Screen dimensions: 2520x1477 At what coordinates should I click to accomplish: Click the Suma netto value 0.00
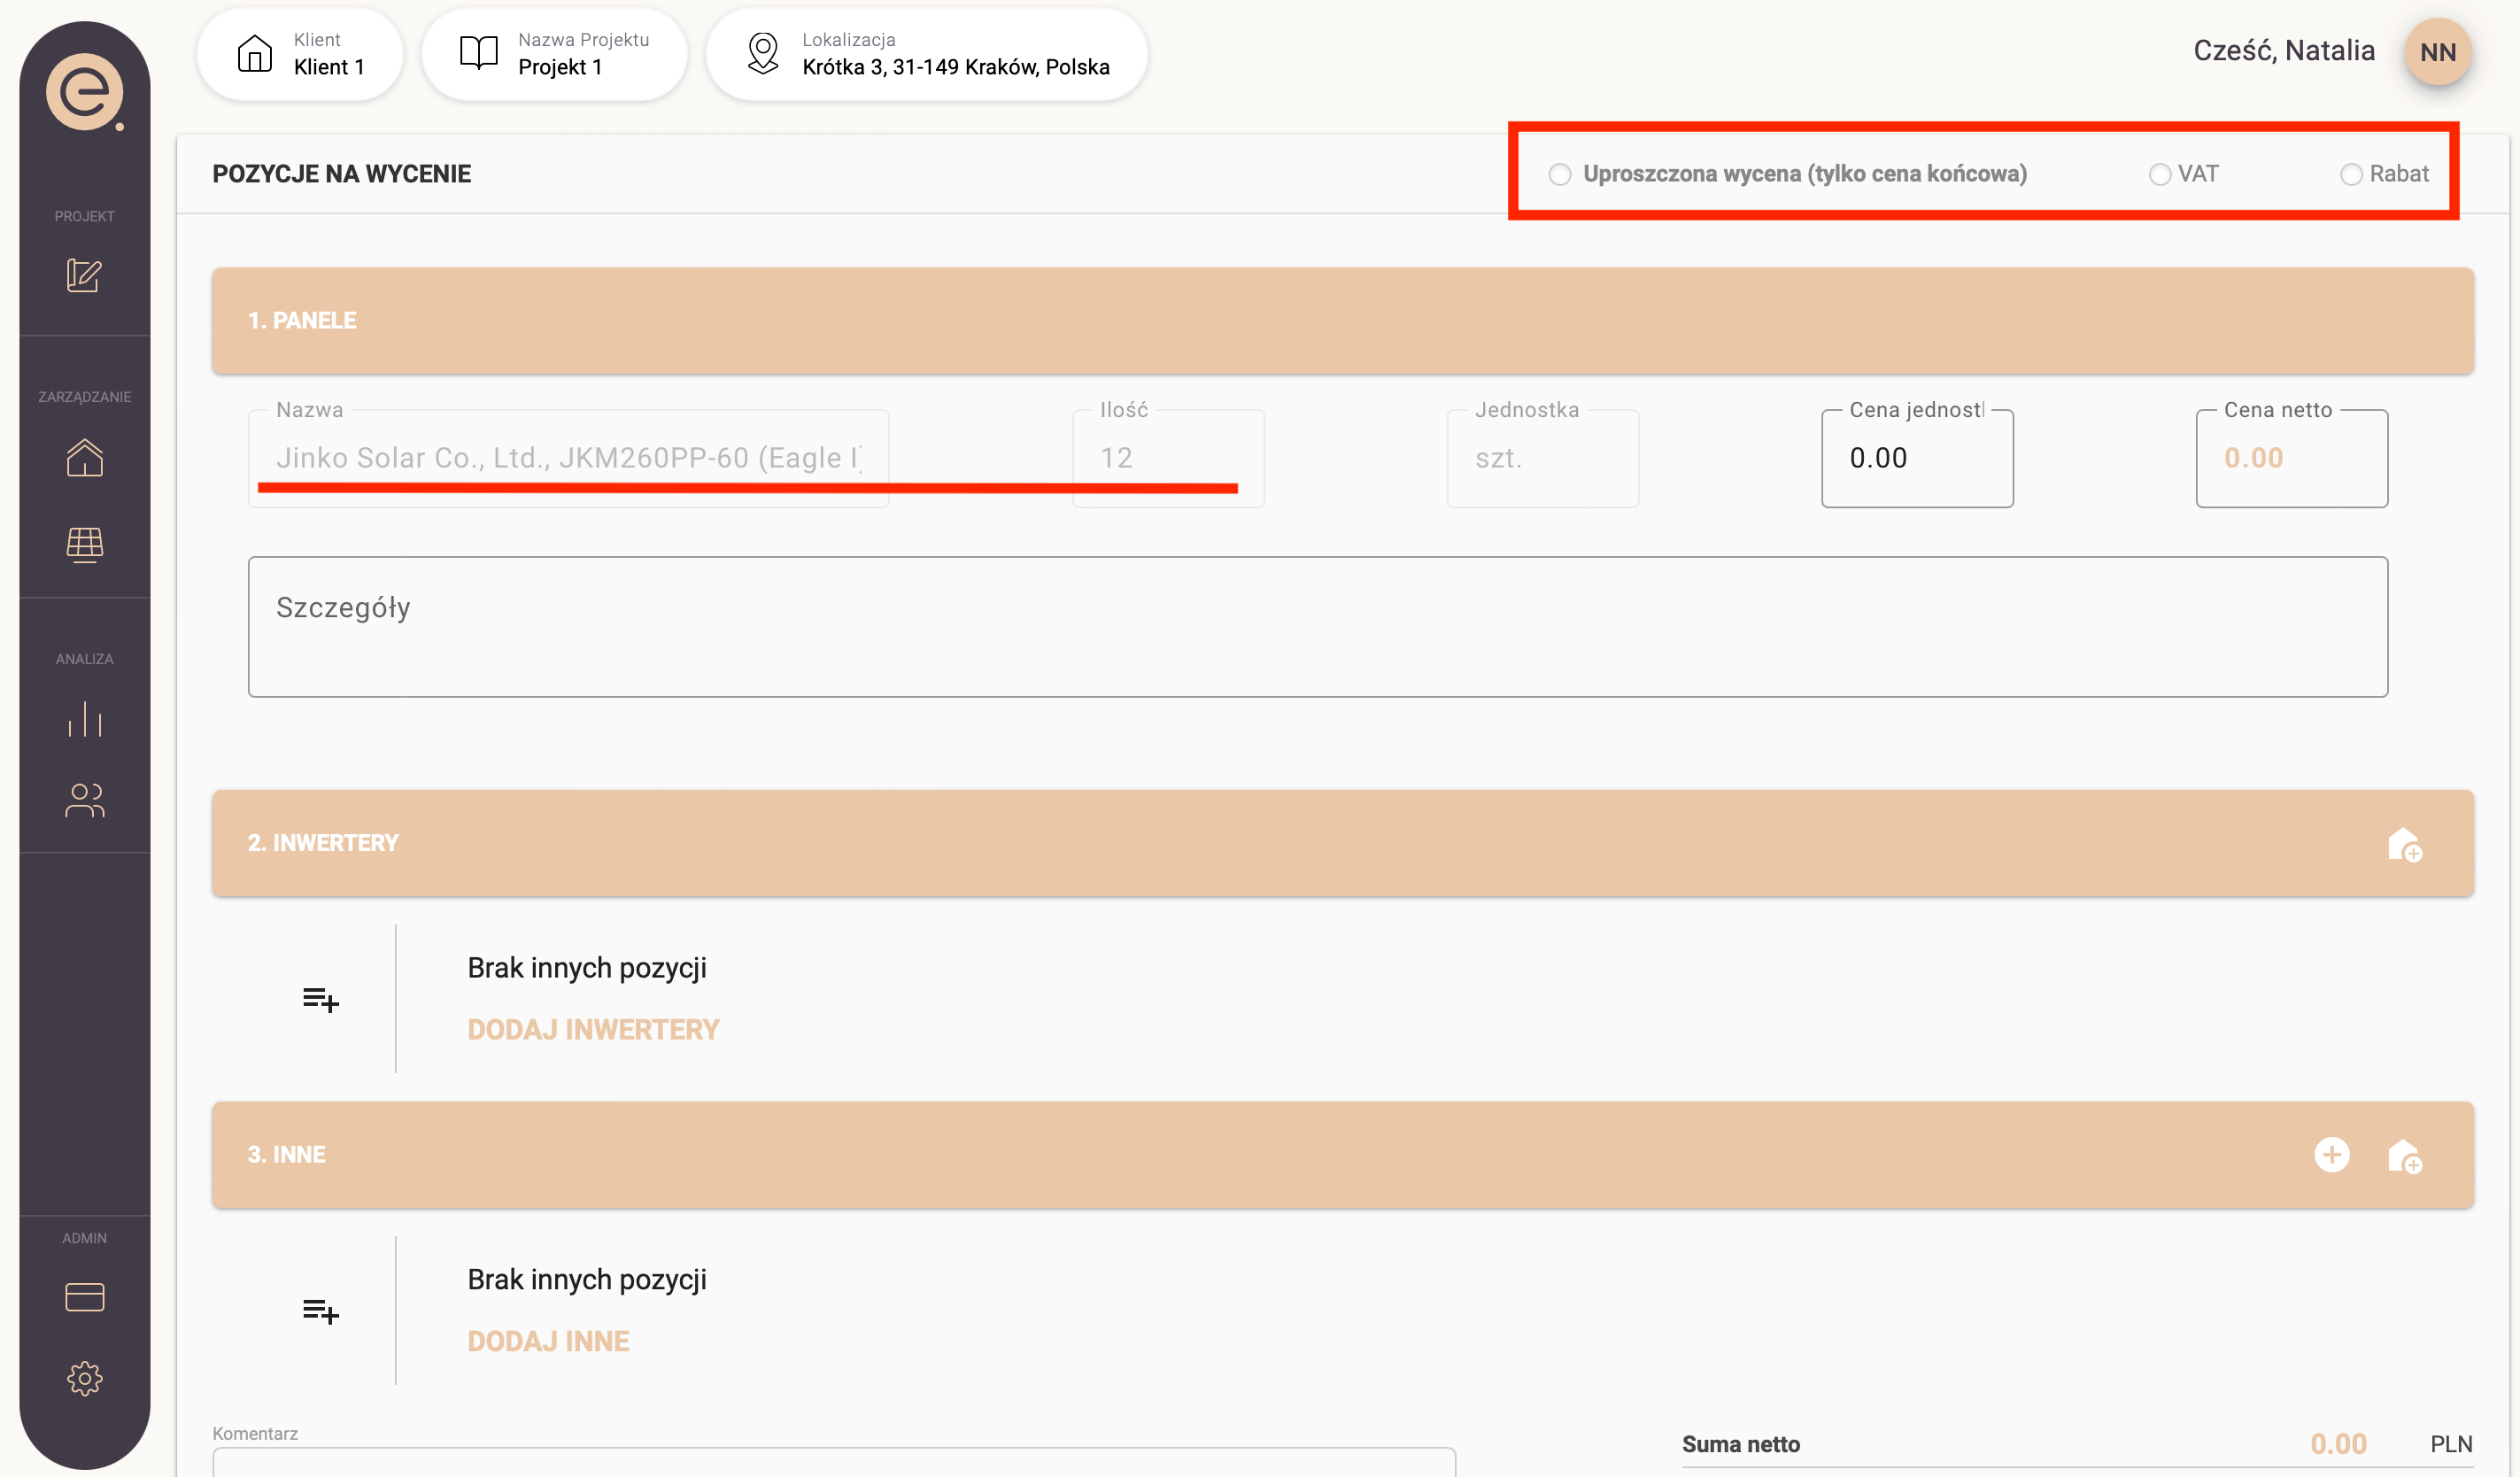pyautogui.click(x=2338, y=1444)
